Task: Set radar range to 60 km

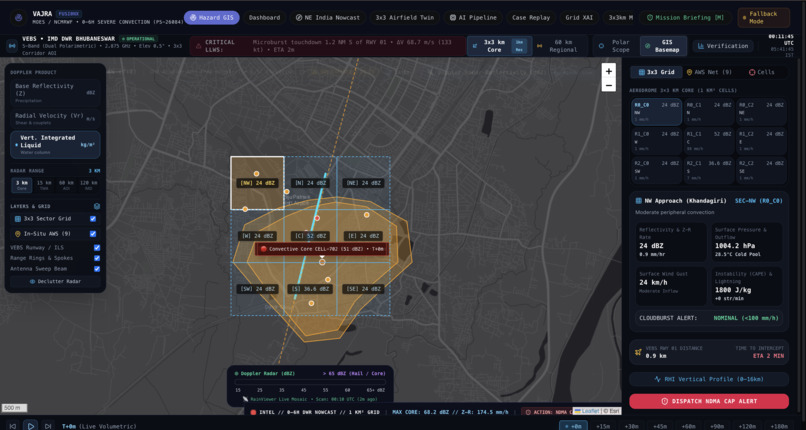Action: click(x=66, y=185)
